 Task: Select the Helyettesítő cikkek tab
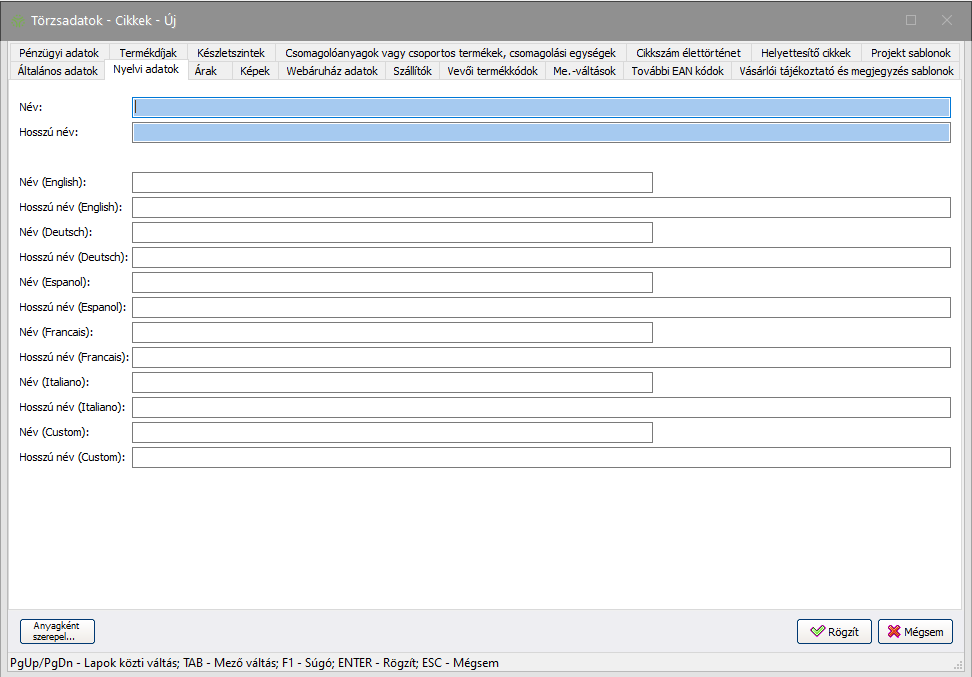point(805,53)
